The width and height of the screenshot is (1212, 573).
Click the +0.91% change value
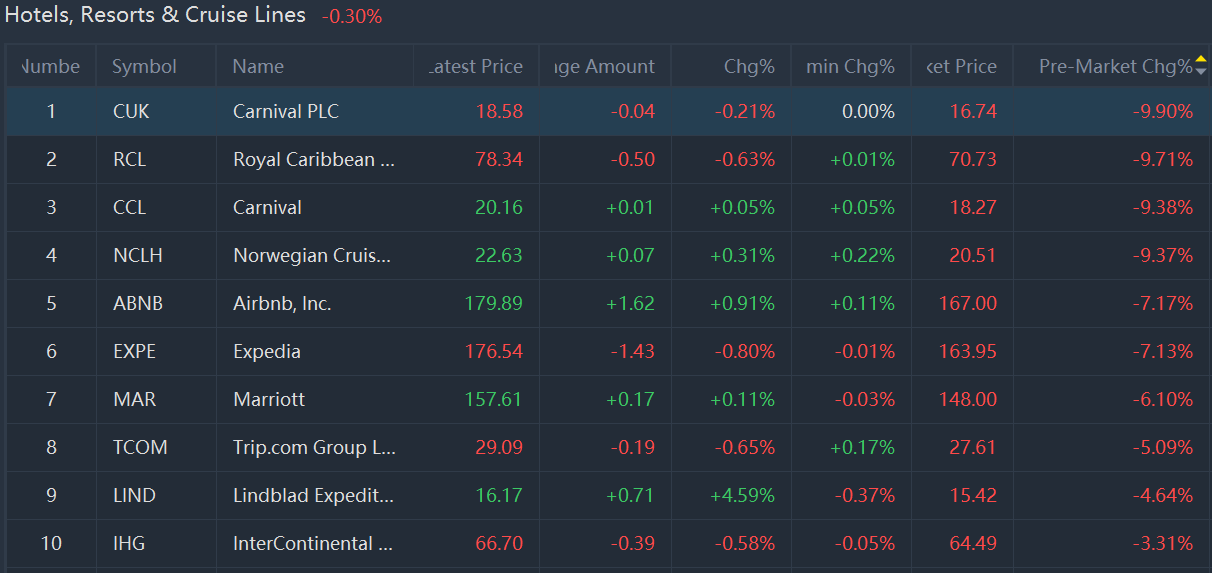(x=743, y=303)
